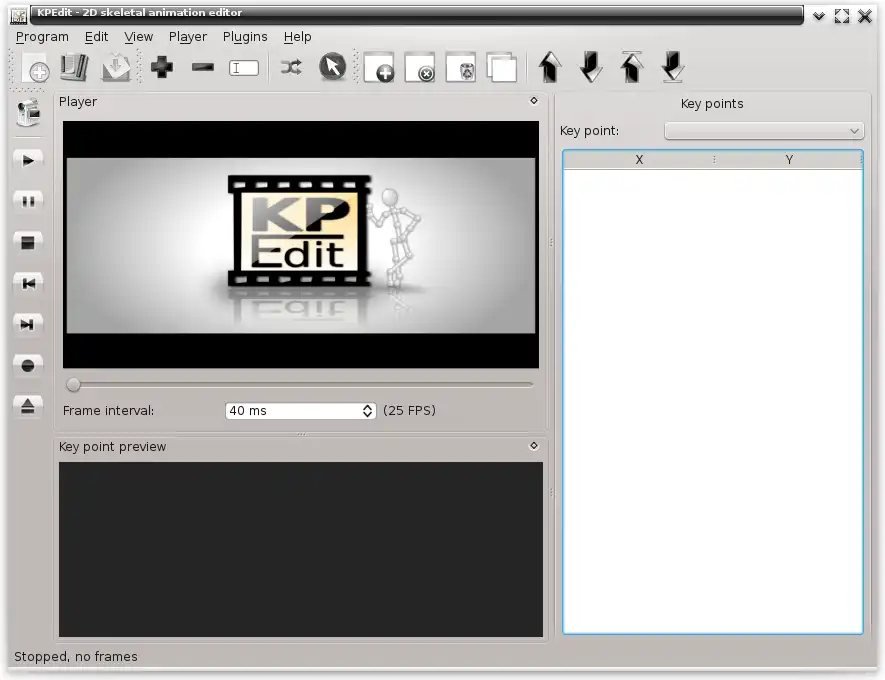The image size is (885, 680).
Task: Click the frame recycle bin icon
Action: 461,68
